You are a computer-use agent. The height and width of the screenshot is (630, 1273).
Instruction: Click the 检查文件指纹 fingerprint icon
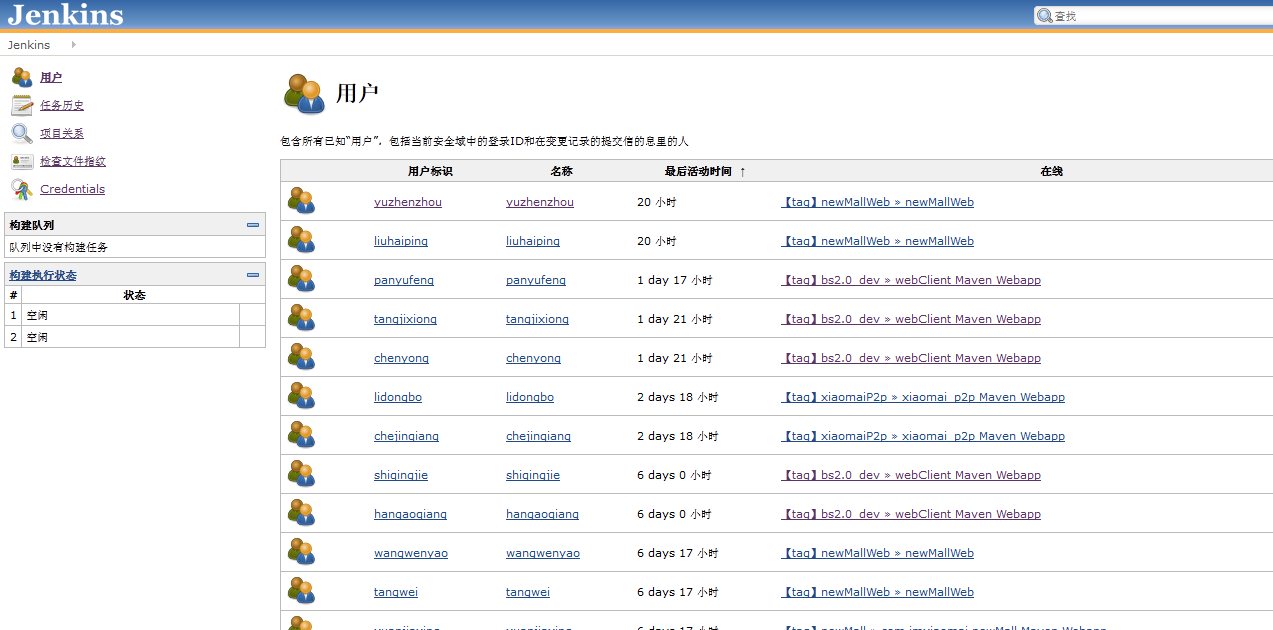[22, 161]
